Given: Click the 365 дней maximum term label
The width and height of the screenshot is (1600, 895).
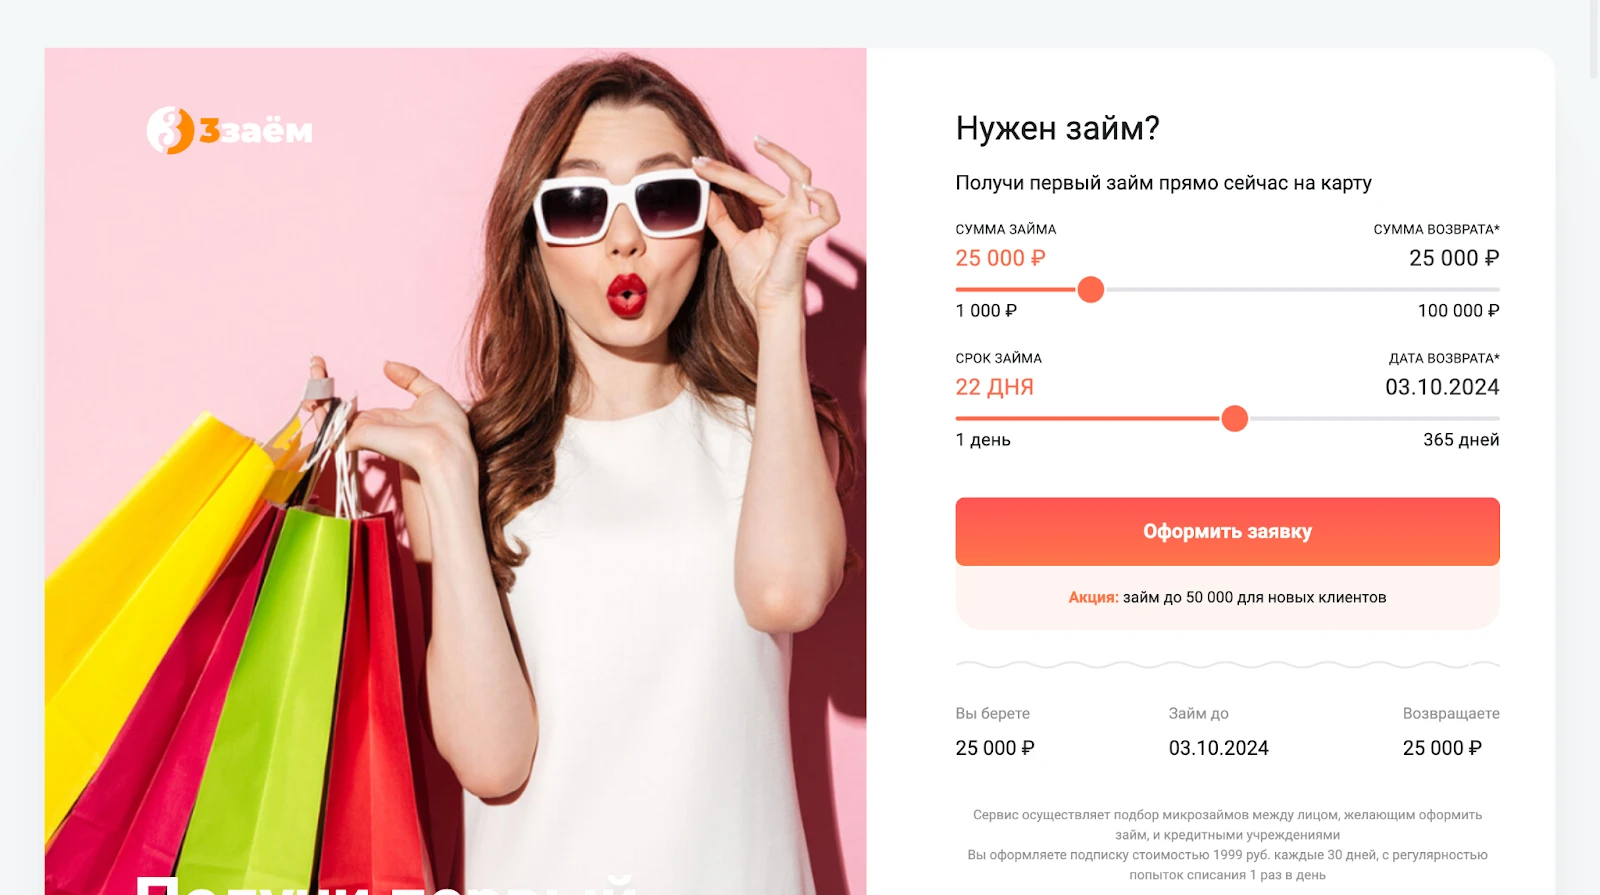Looking at the screenshot, I should (1461, 440).
